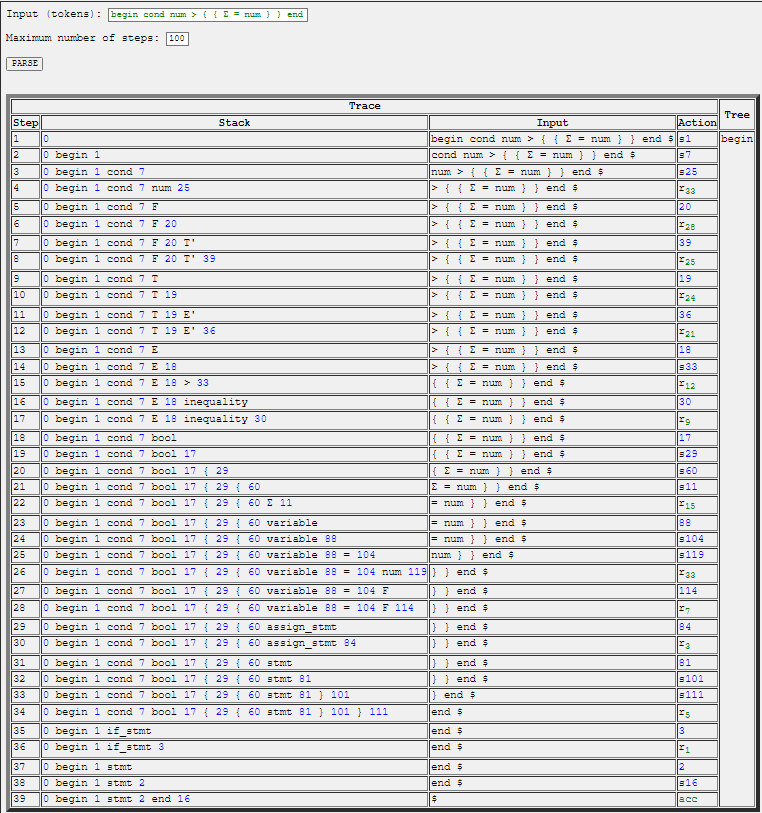Click stack cell '0 begin 1 cond 7' in step 3
Image resolution: width=762 pixels, height=813 pixels.
pos(234,172)
